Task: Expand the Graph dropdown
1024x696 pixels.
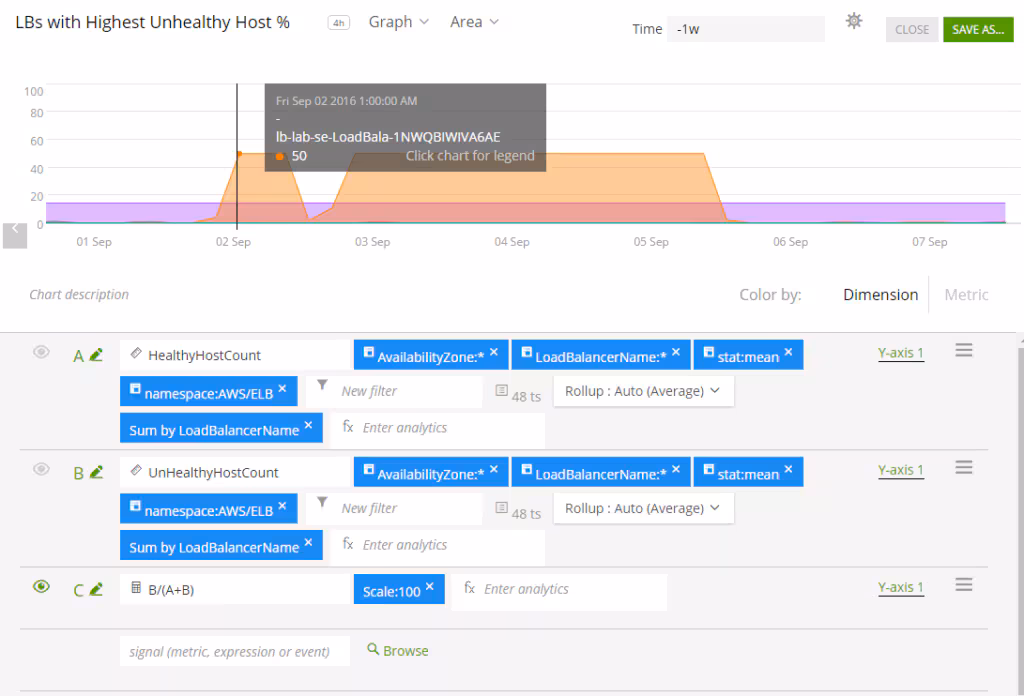Action: [x=398, y=22]
